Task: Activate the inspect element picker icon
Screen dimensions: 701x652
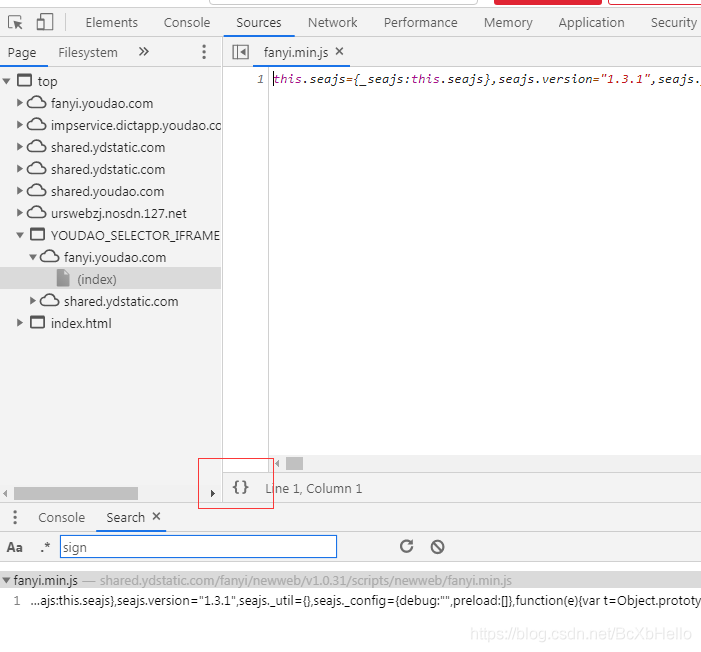Action: click(x=15, y=22)
